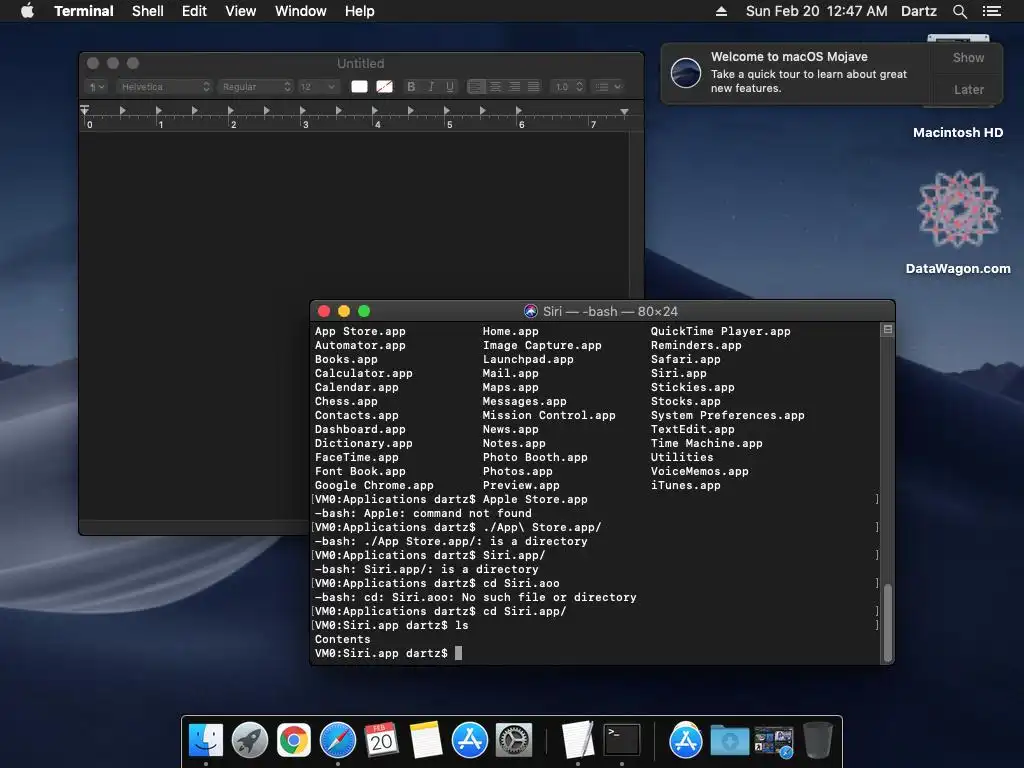This screenshot has width=1024, height=768.
Task: Minimize the Siri Terminal window yellow button
Action: [x=344, y=312]
